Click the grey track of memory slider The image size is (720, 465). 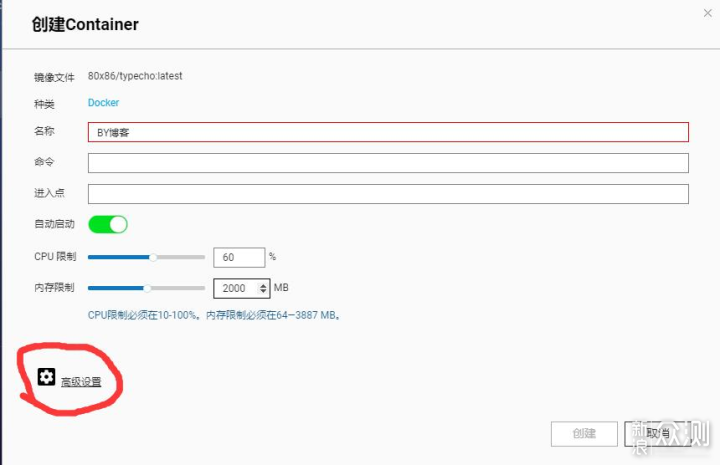coord(178,288)
